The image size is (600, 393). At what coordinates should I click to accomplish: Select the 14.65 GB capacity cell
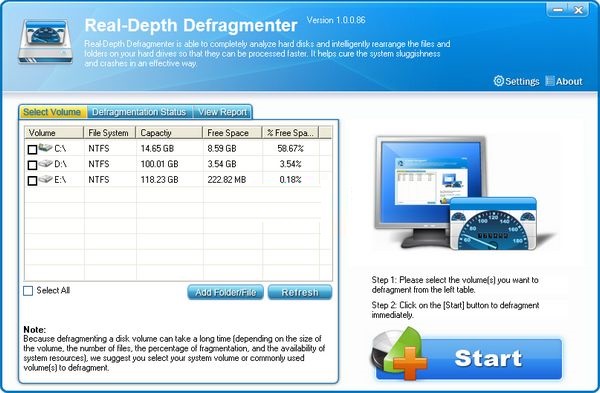(x=157, y=148)
